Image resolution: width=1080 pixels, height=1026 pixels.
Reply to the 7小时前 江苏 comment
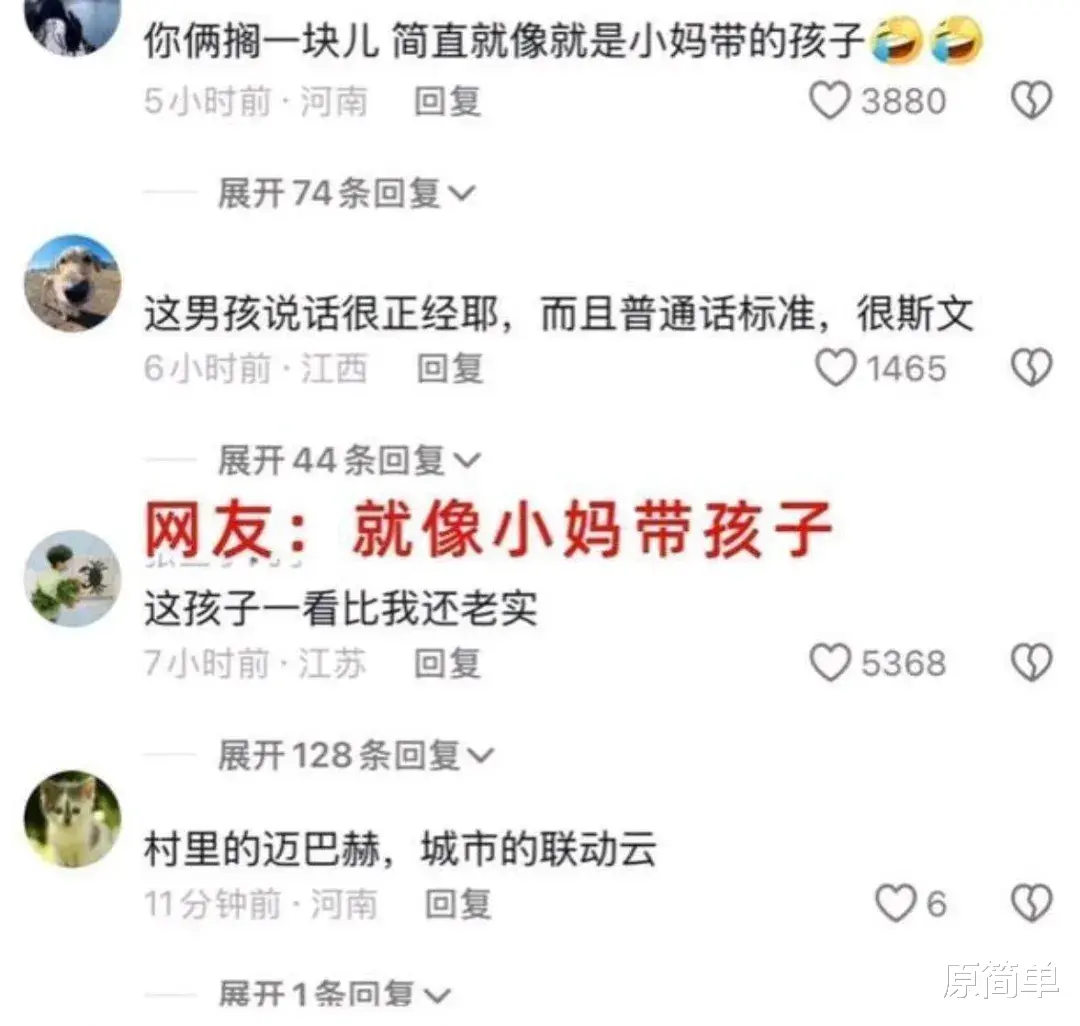click(x=448, y=664)
